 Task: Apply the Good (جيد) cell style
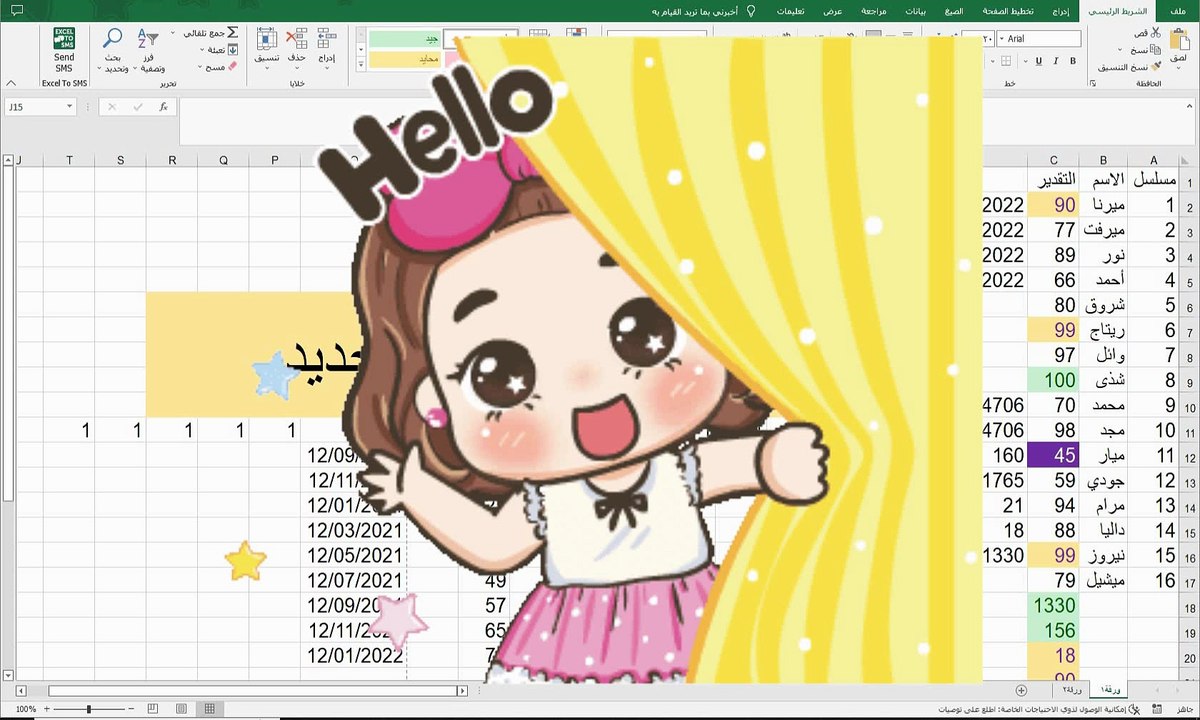click(x=404, y=39)
